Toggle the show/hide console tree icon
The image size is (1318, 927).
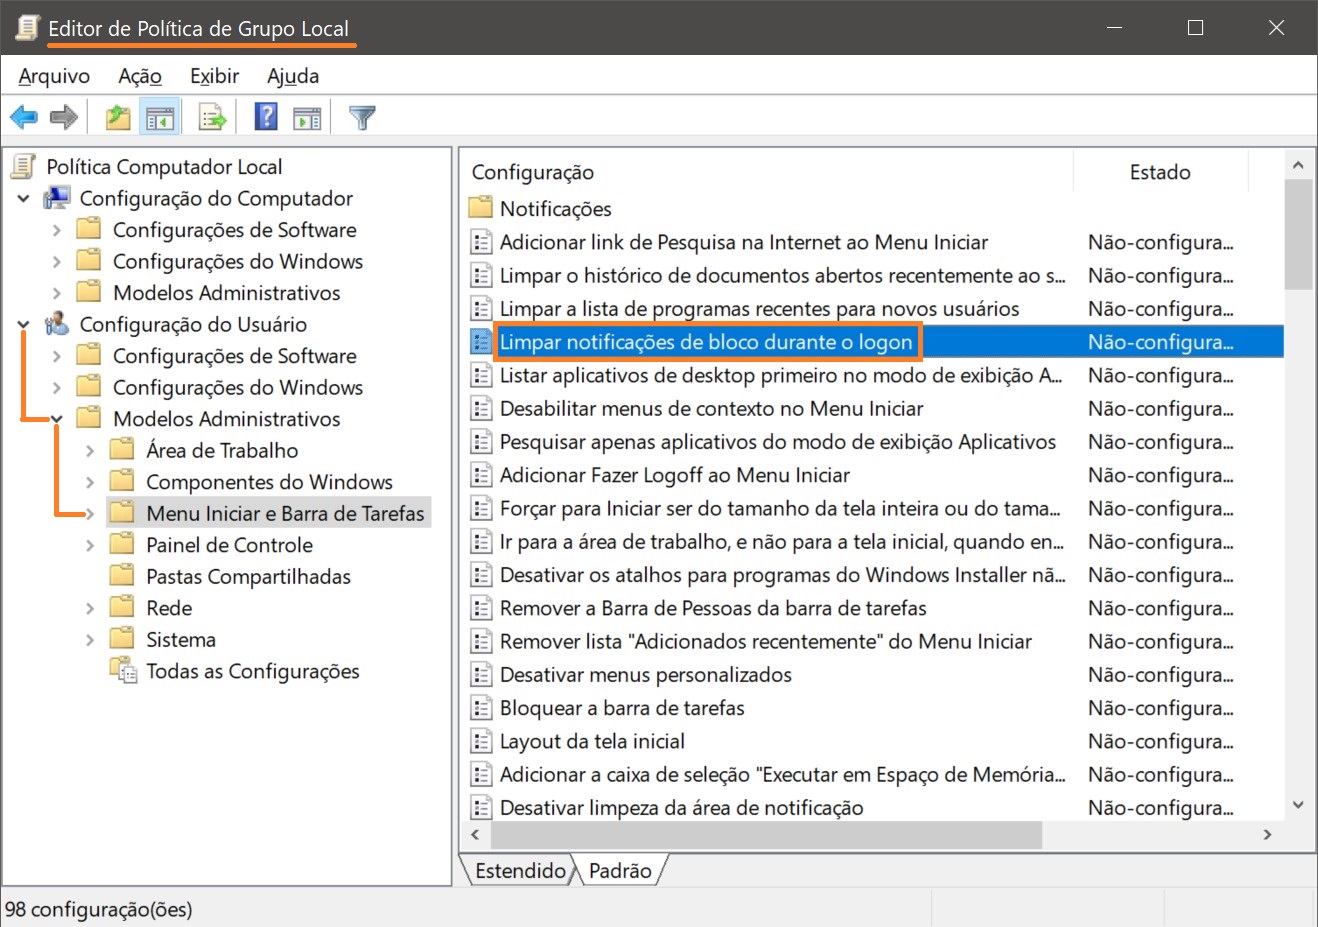pyautogui.click(x=160, y=117)
